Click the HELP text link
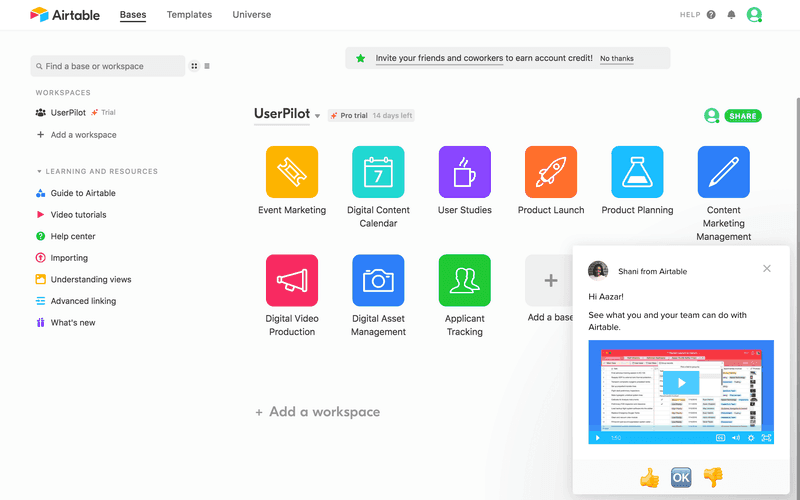Viewport: 800px width, 500px height. point(690,15)
